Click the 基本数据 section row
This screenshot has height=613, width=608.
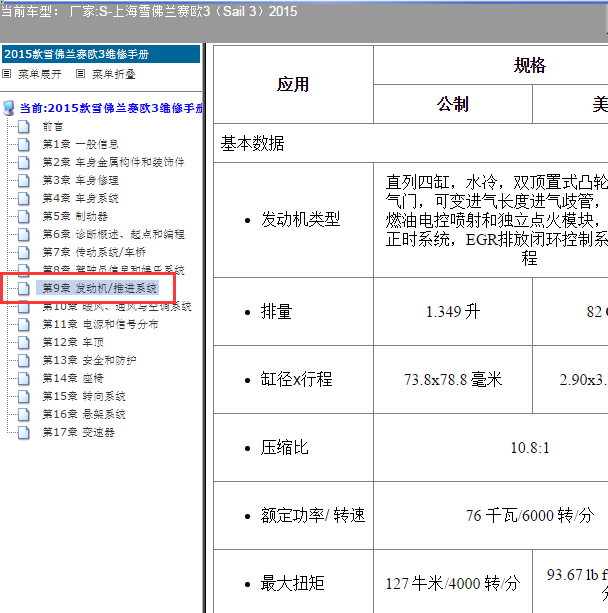point(411,143)
